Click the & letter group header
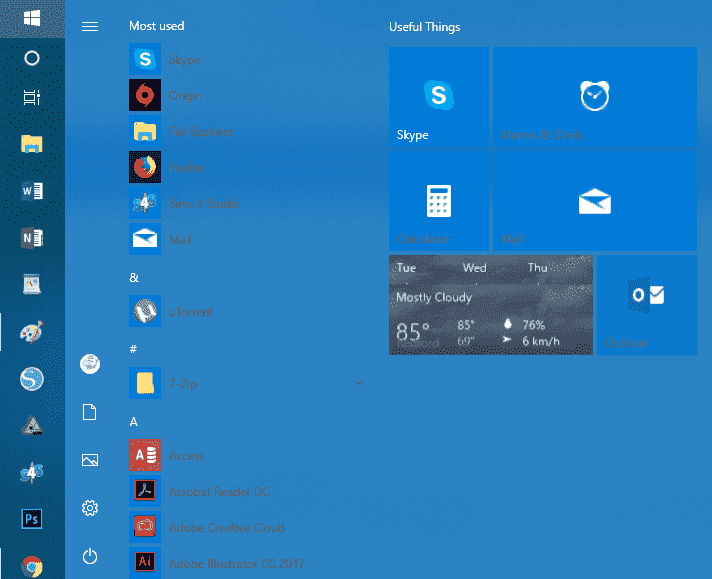 [x=134, y=277]
